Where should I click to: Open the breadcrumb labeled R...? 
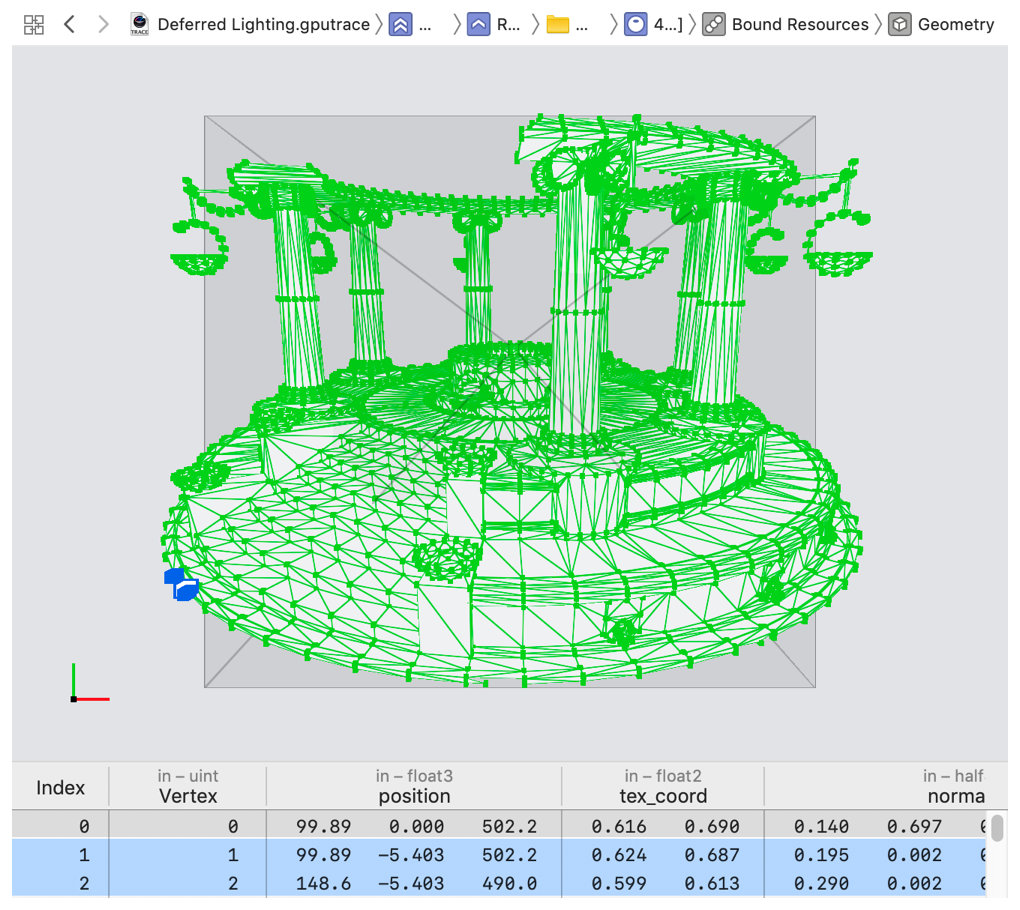pos(509,25)
